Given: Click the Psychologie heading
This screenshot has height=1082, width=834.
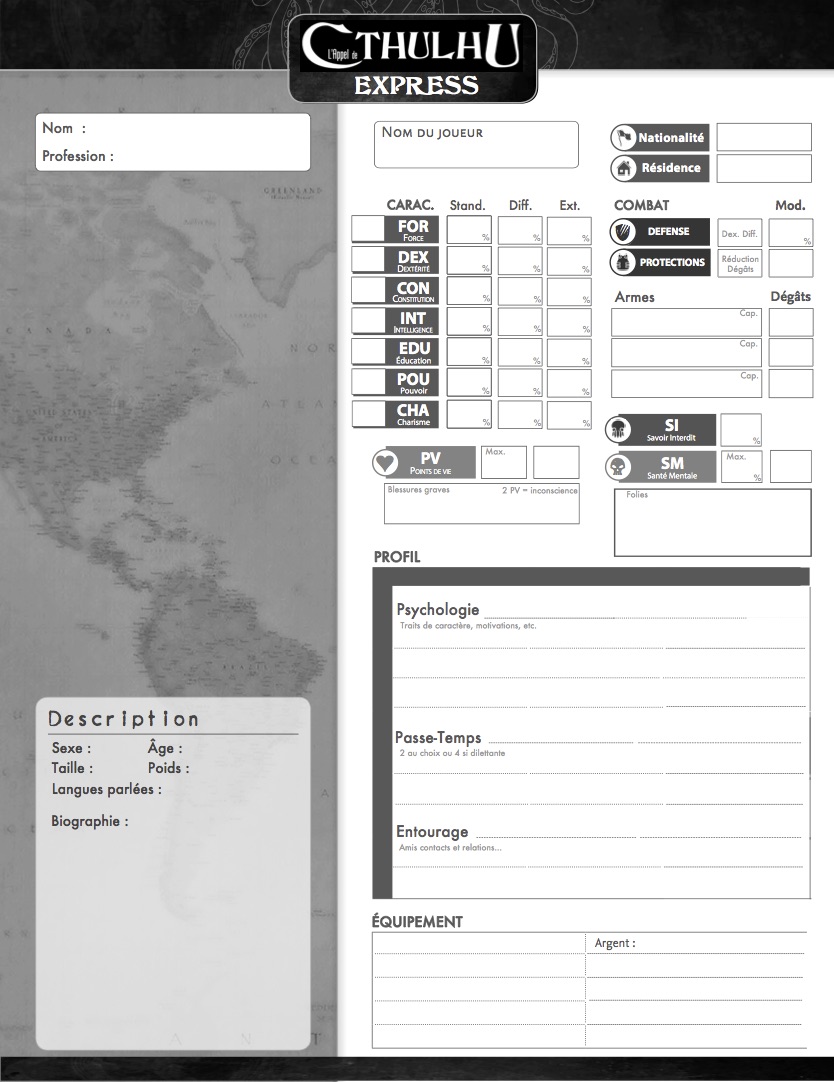Looking at the screenshot, I should (x=438, y=609).
